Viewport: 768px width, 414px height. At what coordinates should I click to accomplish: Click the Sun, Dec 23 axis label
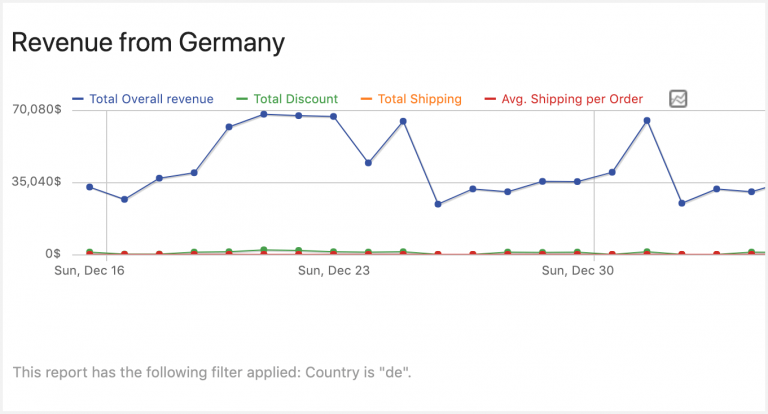click(x=334, y=270)
